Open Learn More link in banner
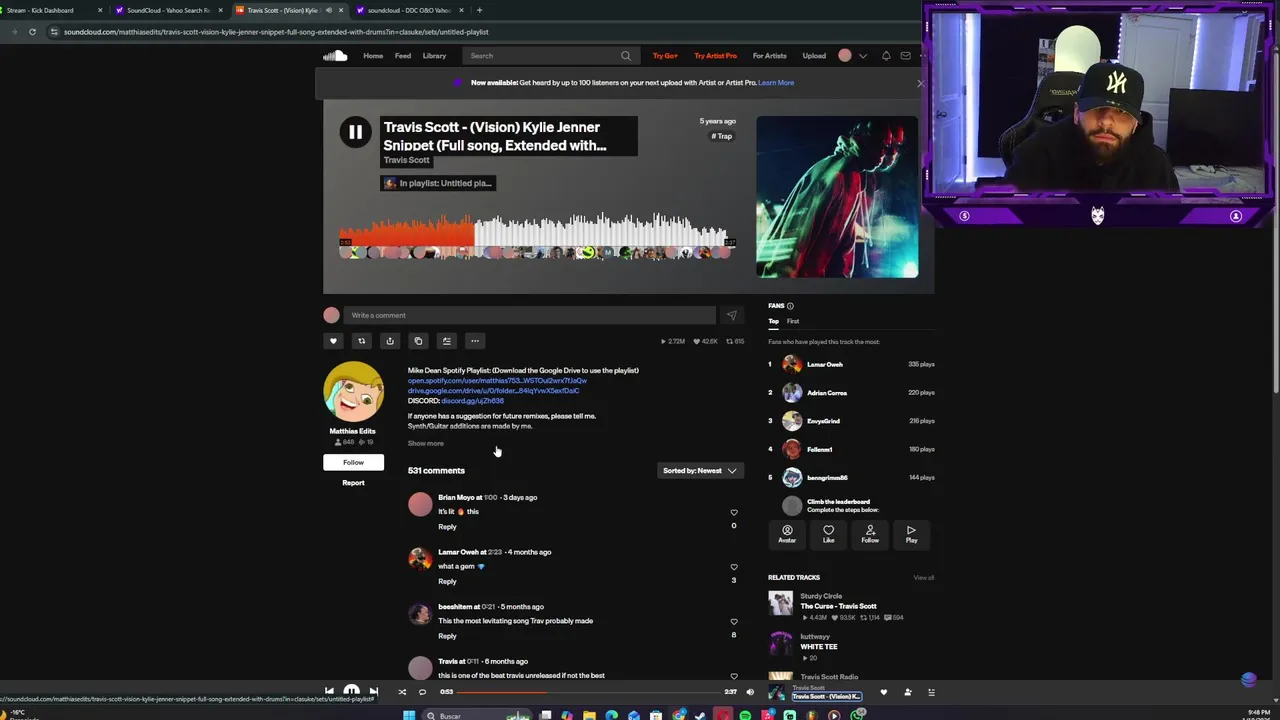This screenshot has width=1280, height=720. point(776,83)
